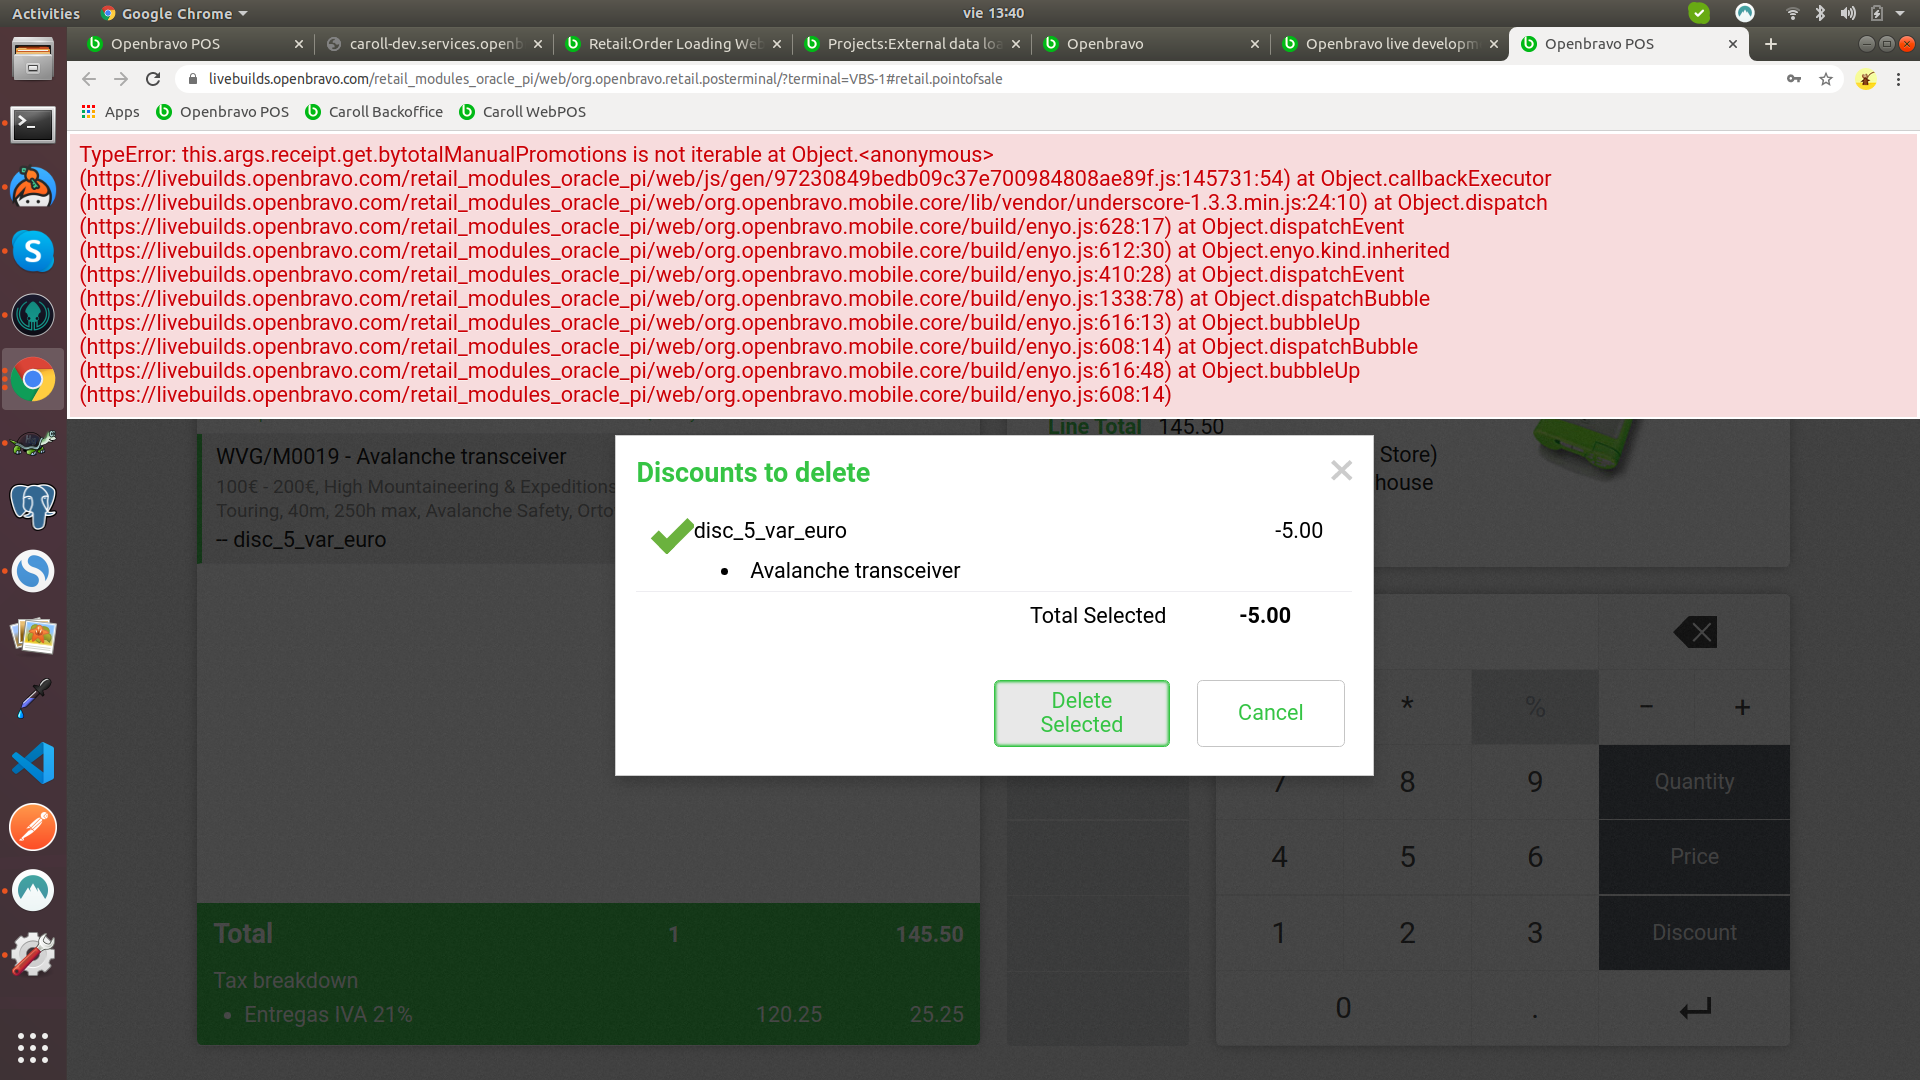Screen dimensions: 1920x1080
Task: Open Google Chrome app menu
Action: point(174,13)
